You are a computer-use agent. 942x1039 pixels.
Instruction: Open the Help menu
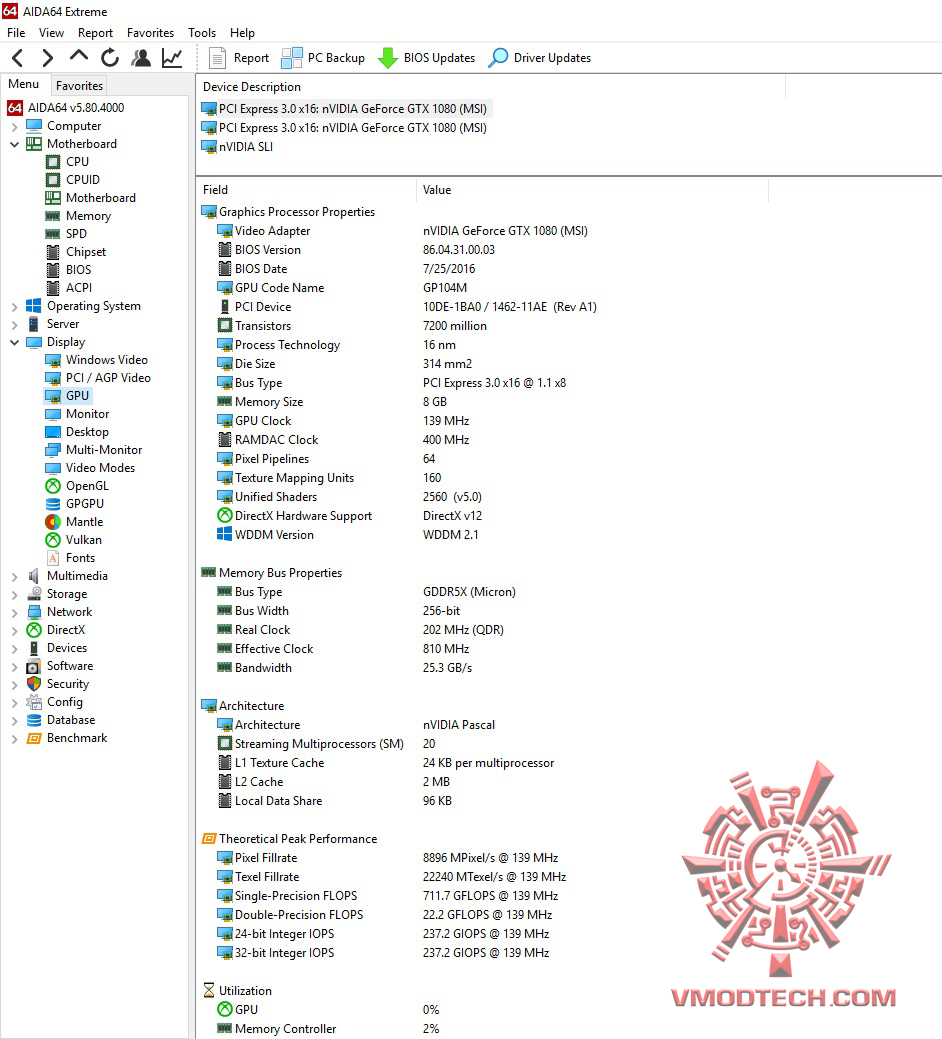[242, 32]
